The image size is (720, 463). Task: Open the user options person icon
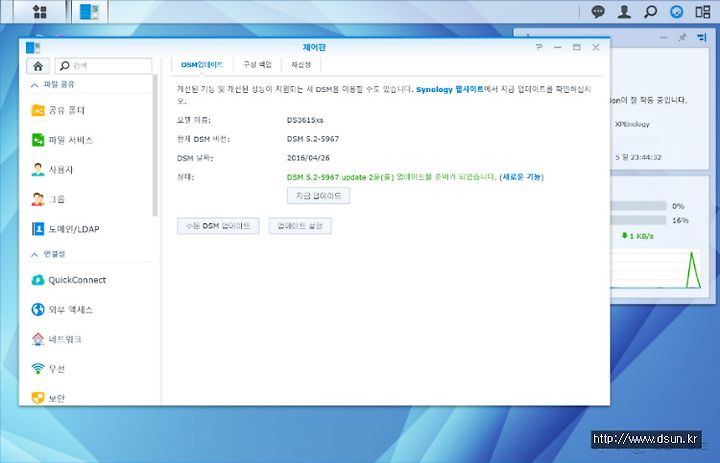[x=624, y=11]
